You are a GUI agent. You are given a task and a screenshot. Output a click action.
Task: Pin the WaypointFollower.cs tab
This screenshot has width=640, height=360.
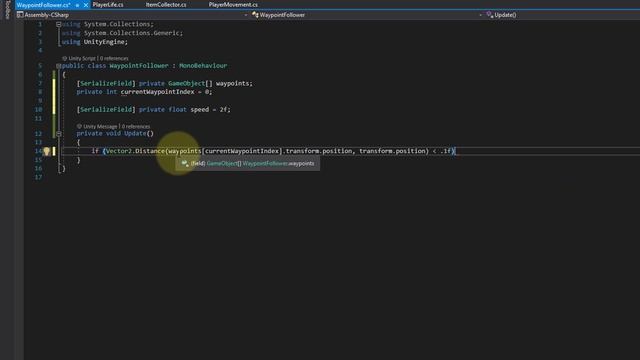click(77, 5)
